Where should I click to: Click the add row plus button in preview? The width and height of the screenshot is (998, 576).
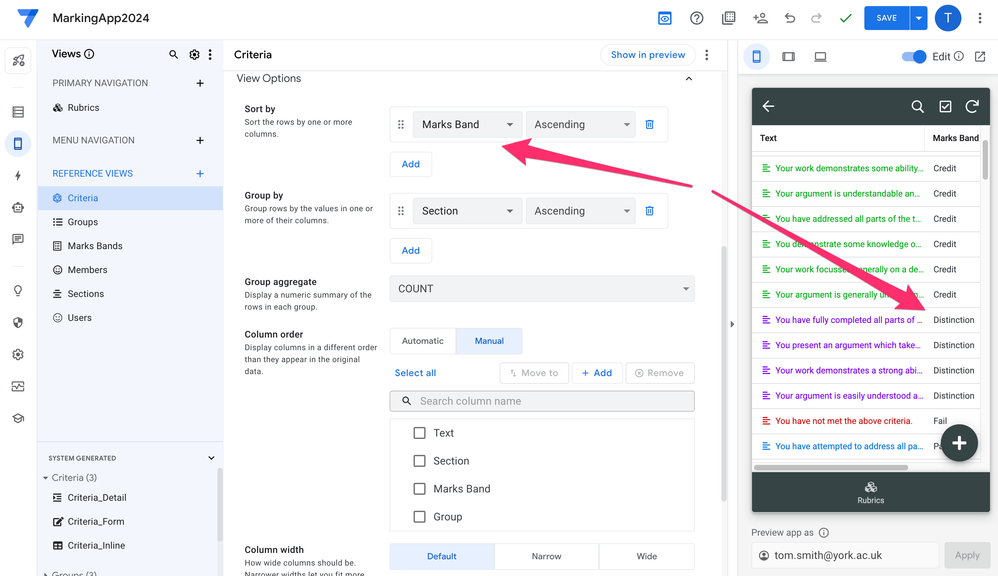959,443
